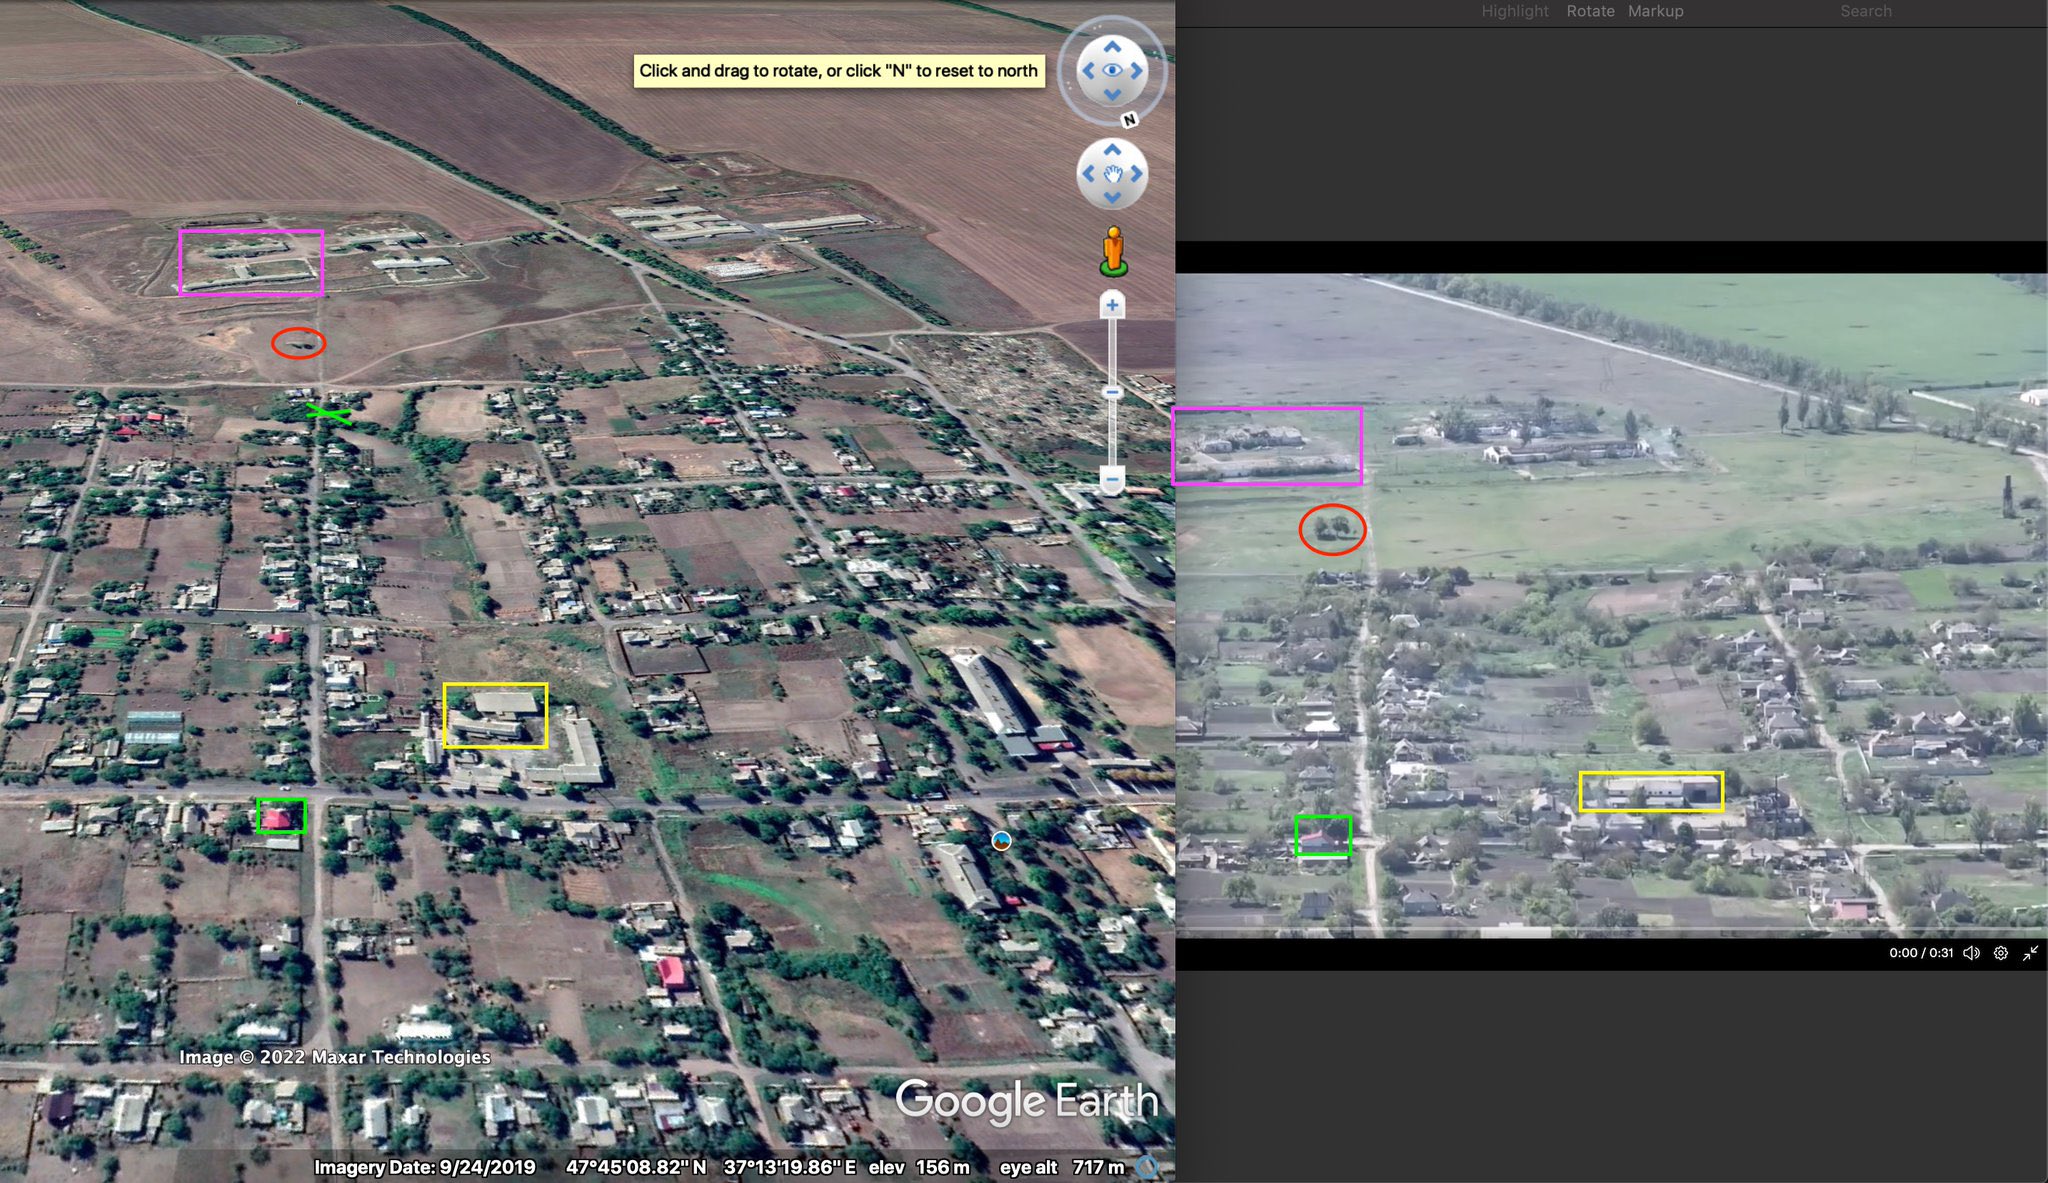Open the Rotate toolbar item

(x=1590, y=11)
